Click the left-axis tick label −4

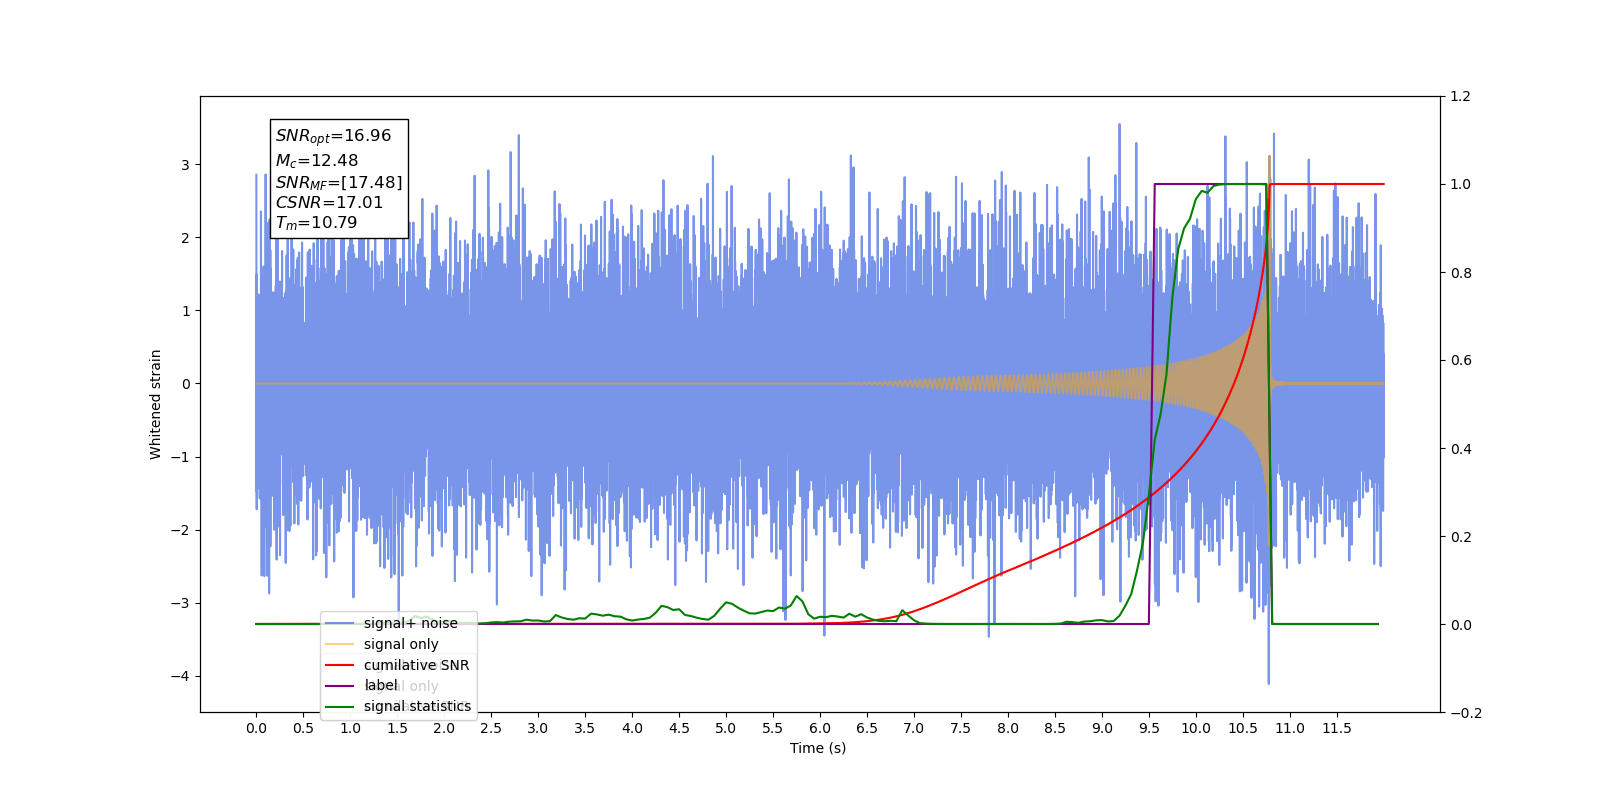tap(181, 677)
